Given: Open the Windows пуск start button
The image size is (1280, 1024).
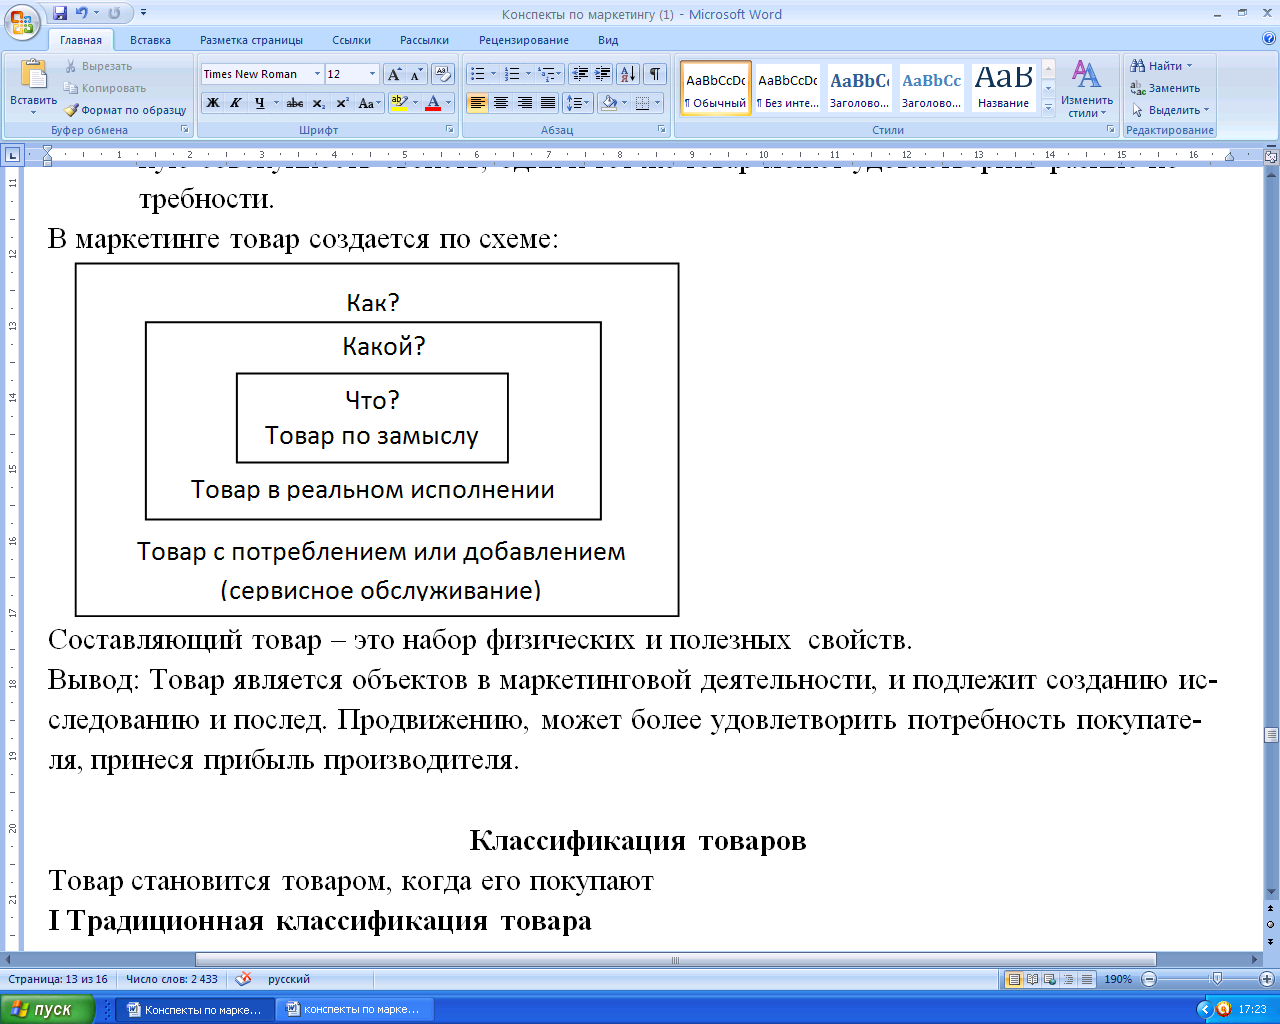Looking at the screenshot, I should [48, 1010].
